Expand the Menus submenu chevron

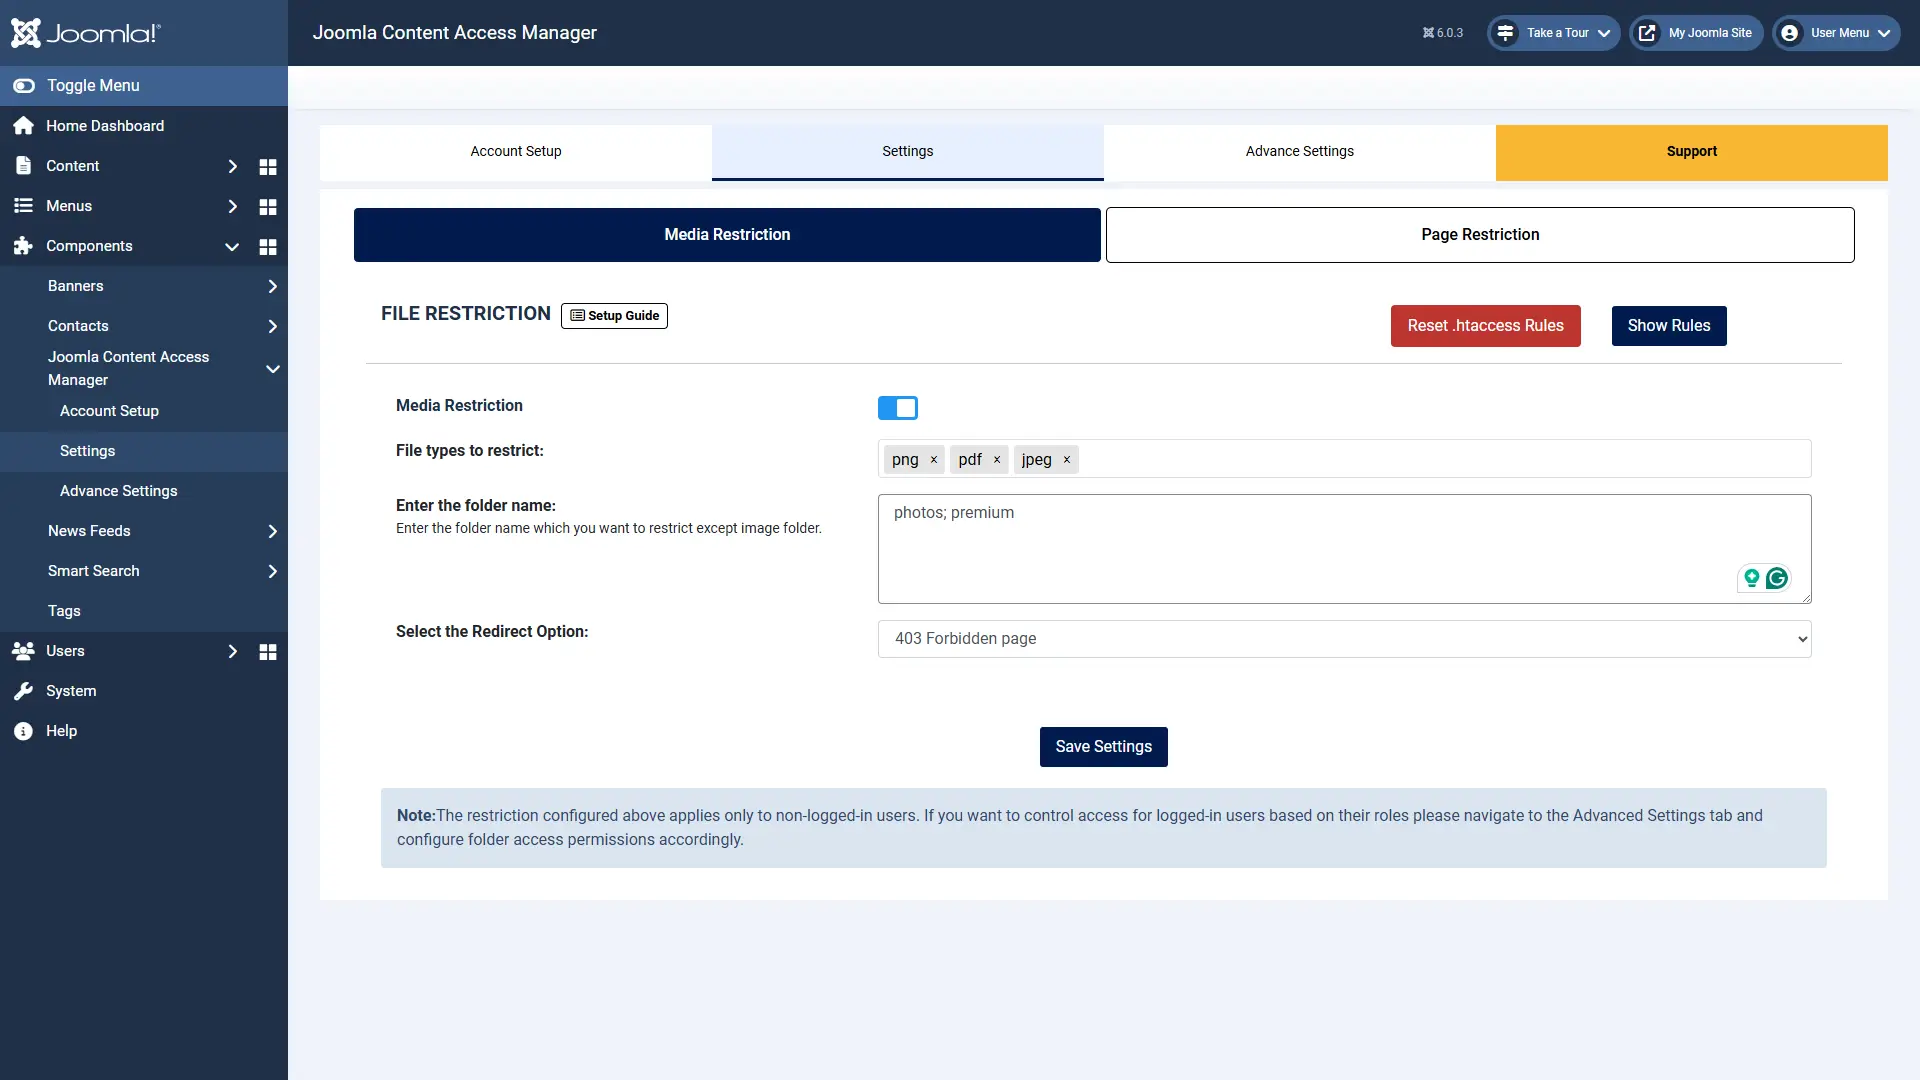pyautogui.click(x=232, y=206)
